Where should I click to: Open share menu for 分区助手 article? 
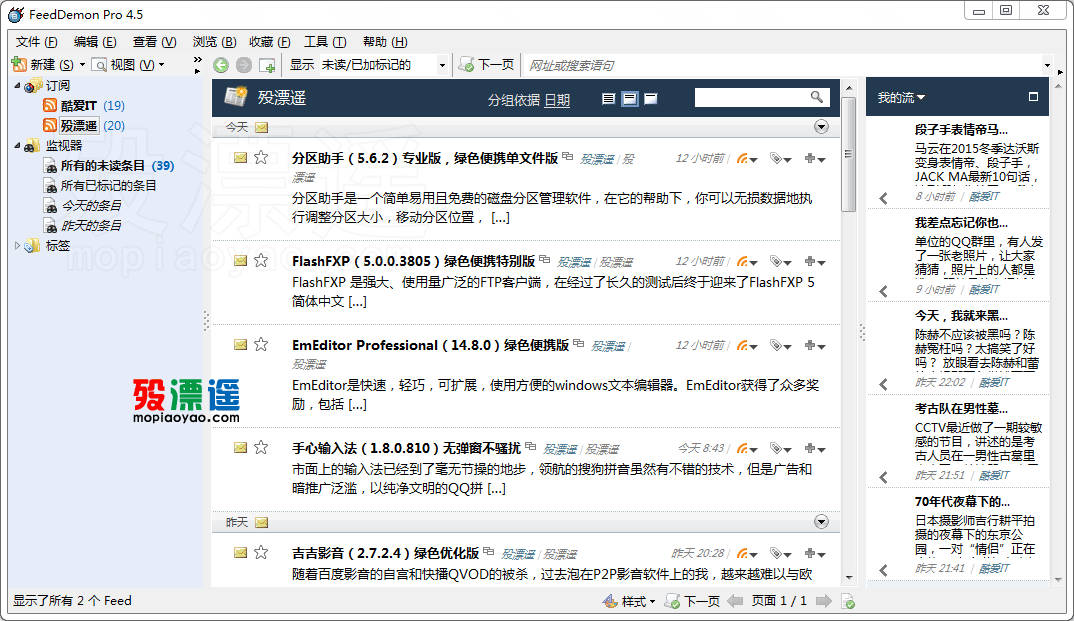pos(747,159)
